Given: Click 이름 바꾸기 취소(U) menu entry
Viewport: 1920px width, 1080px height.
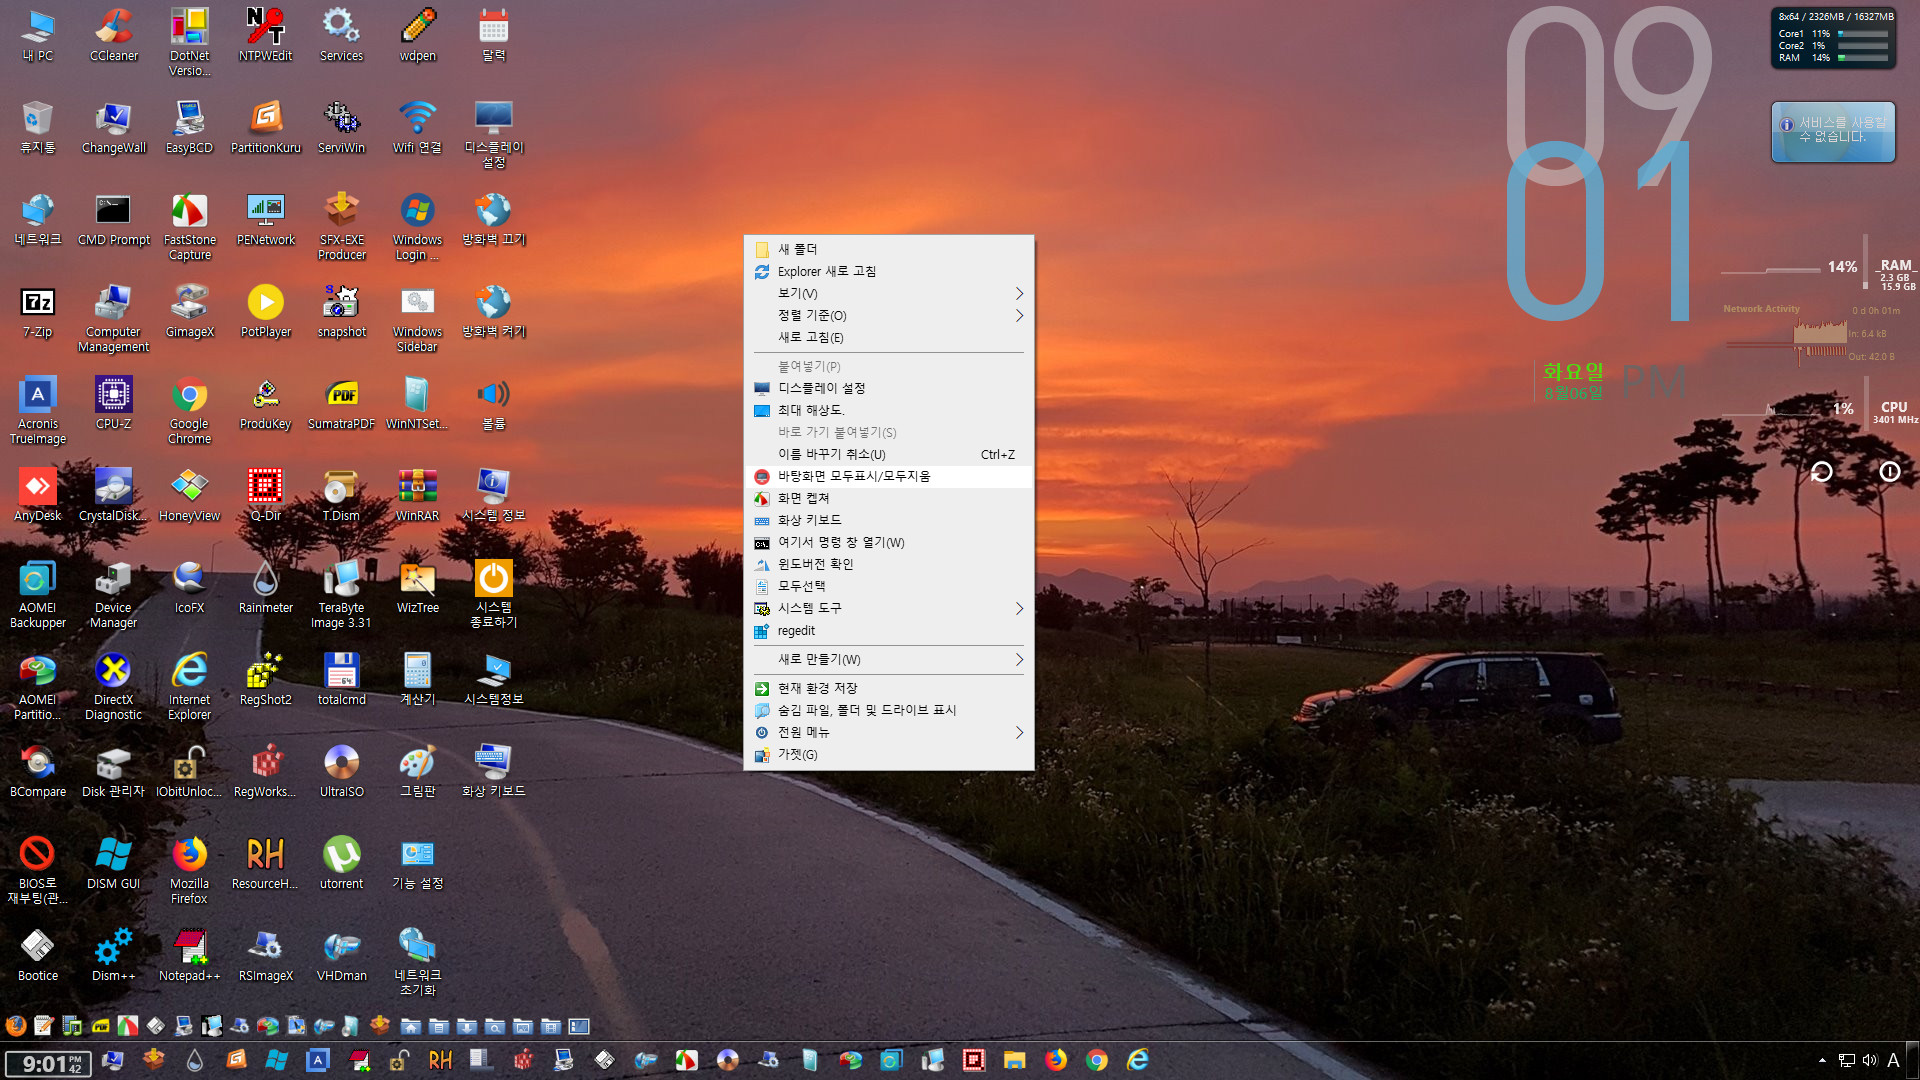Looking at the screenshot, I should 889,454.
